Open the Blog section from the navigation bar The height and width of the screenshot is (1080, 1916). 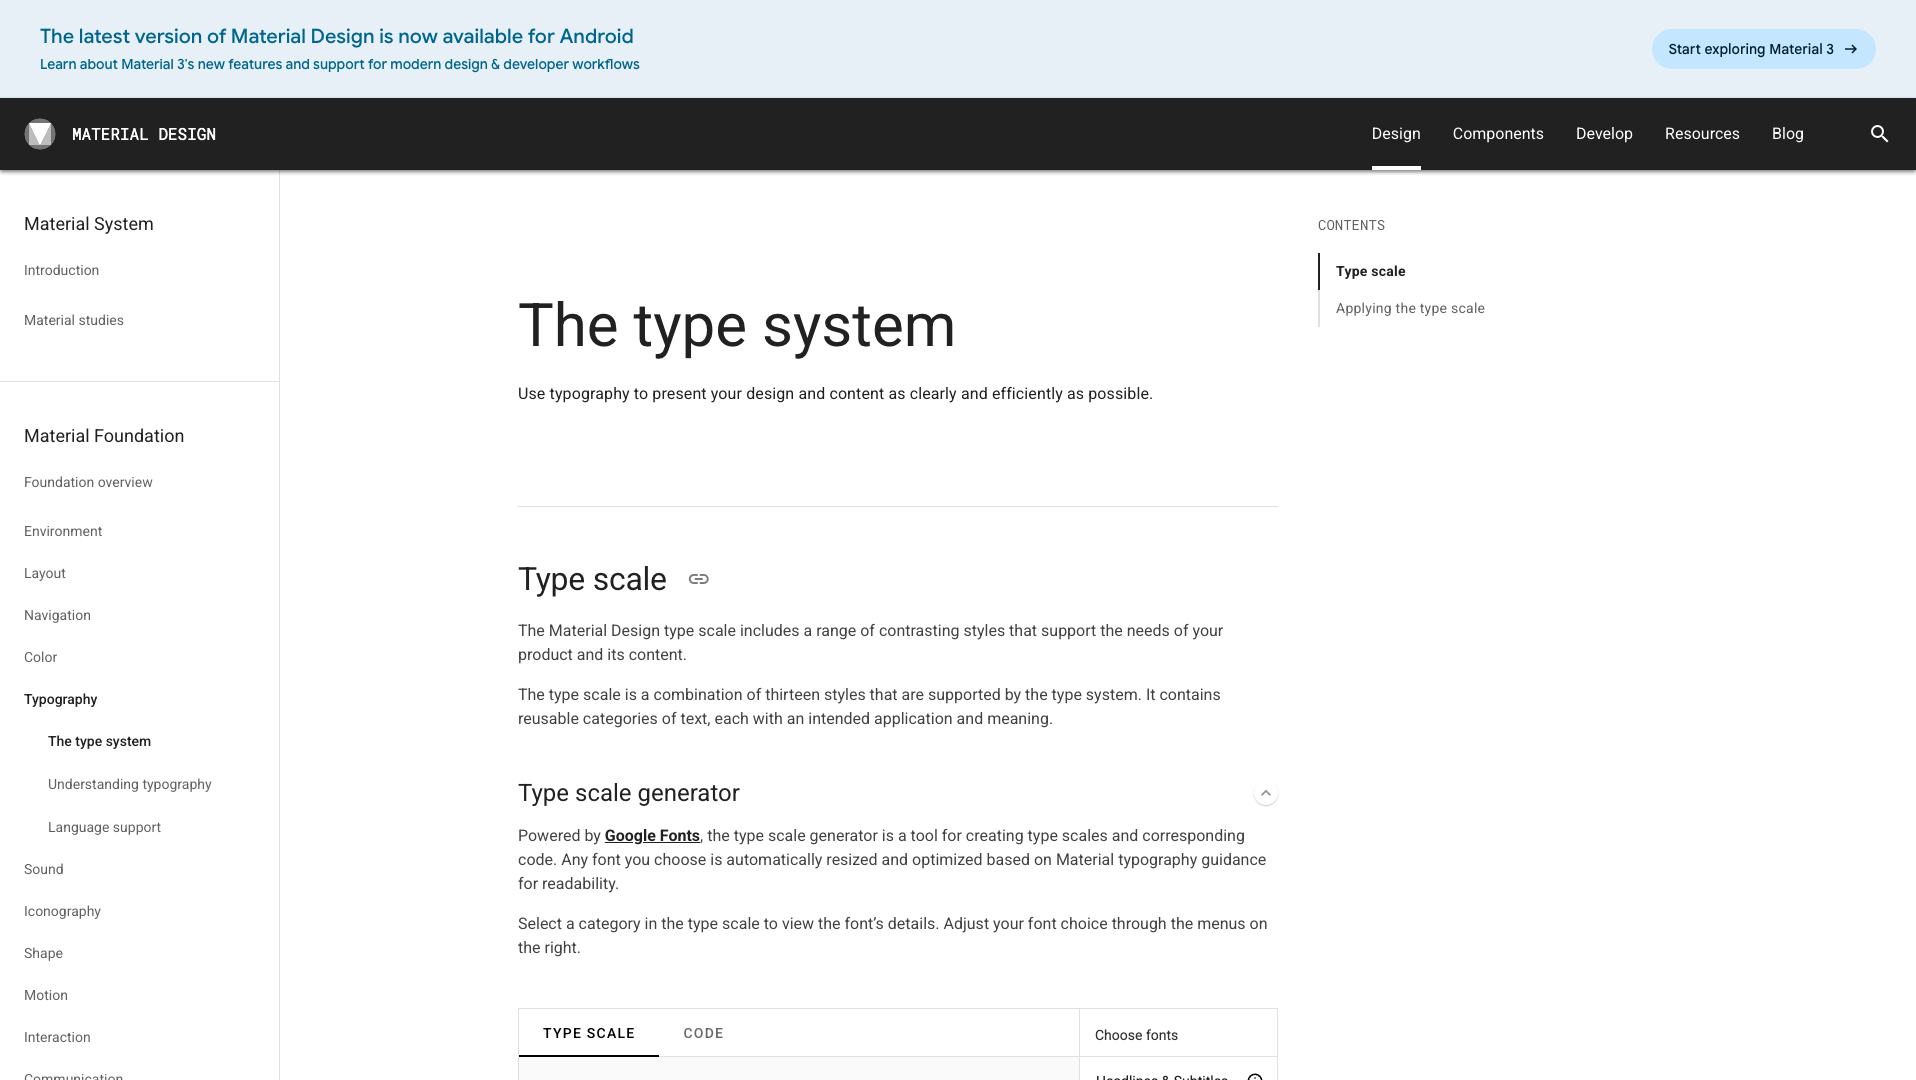pos(1787,133)
